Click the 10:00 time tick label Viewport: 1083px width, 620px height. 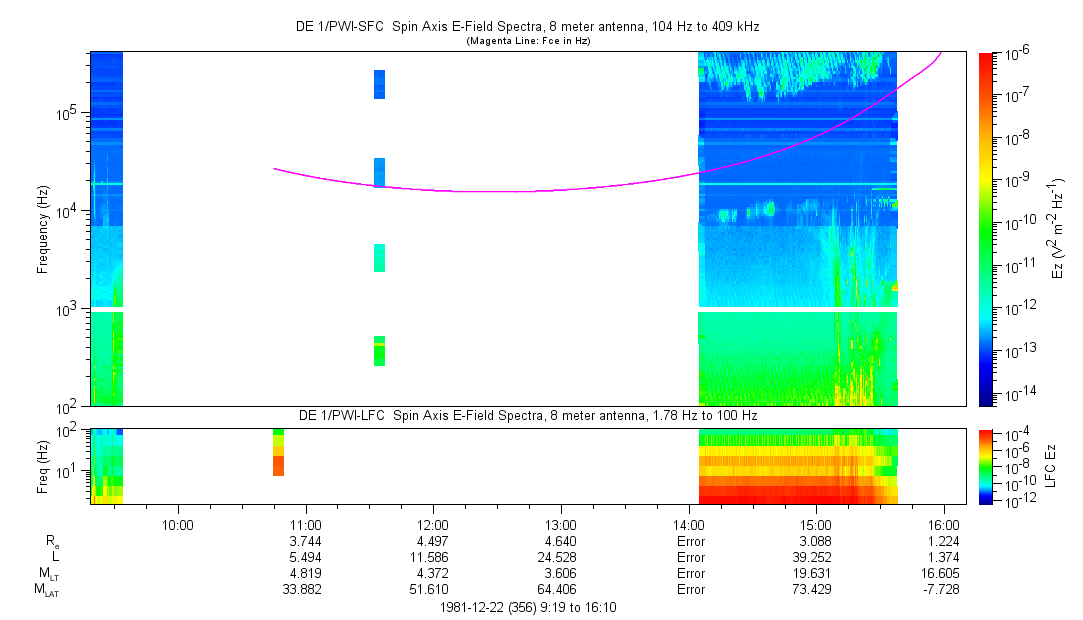[178, 525]
